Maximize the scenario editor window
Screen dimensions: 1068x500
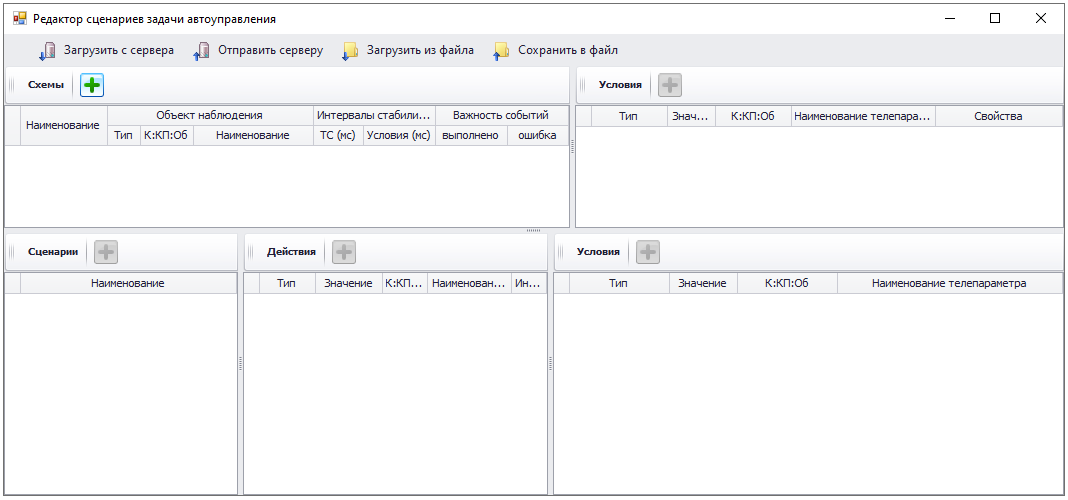click(x=994, y=18)
